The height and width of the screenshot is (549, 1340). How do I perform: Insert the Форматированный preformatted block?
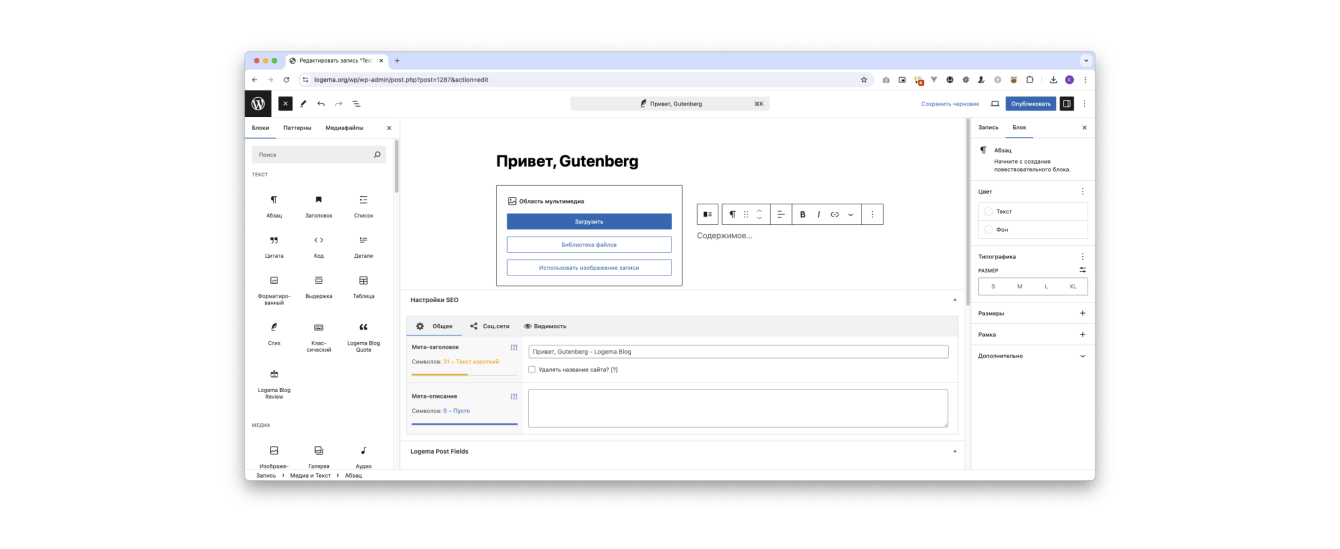point(274,289)
